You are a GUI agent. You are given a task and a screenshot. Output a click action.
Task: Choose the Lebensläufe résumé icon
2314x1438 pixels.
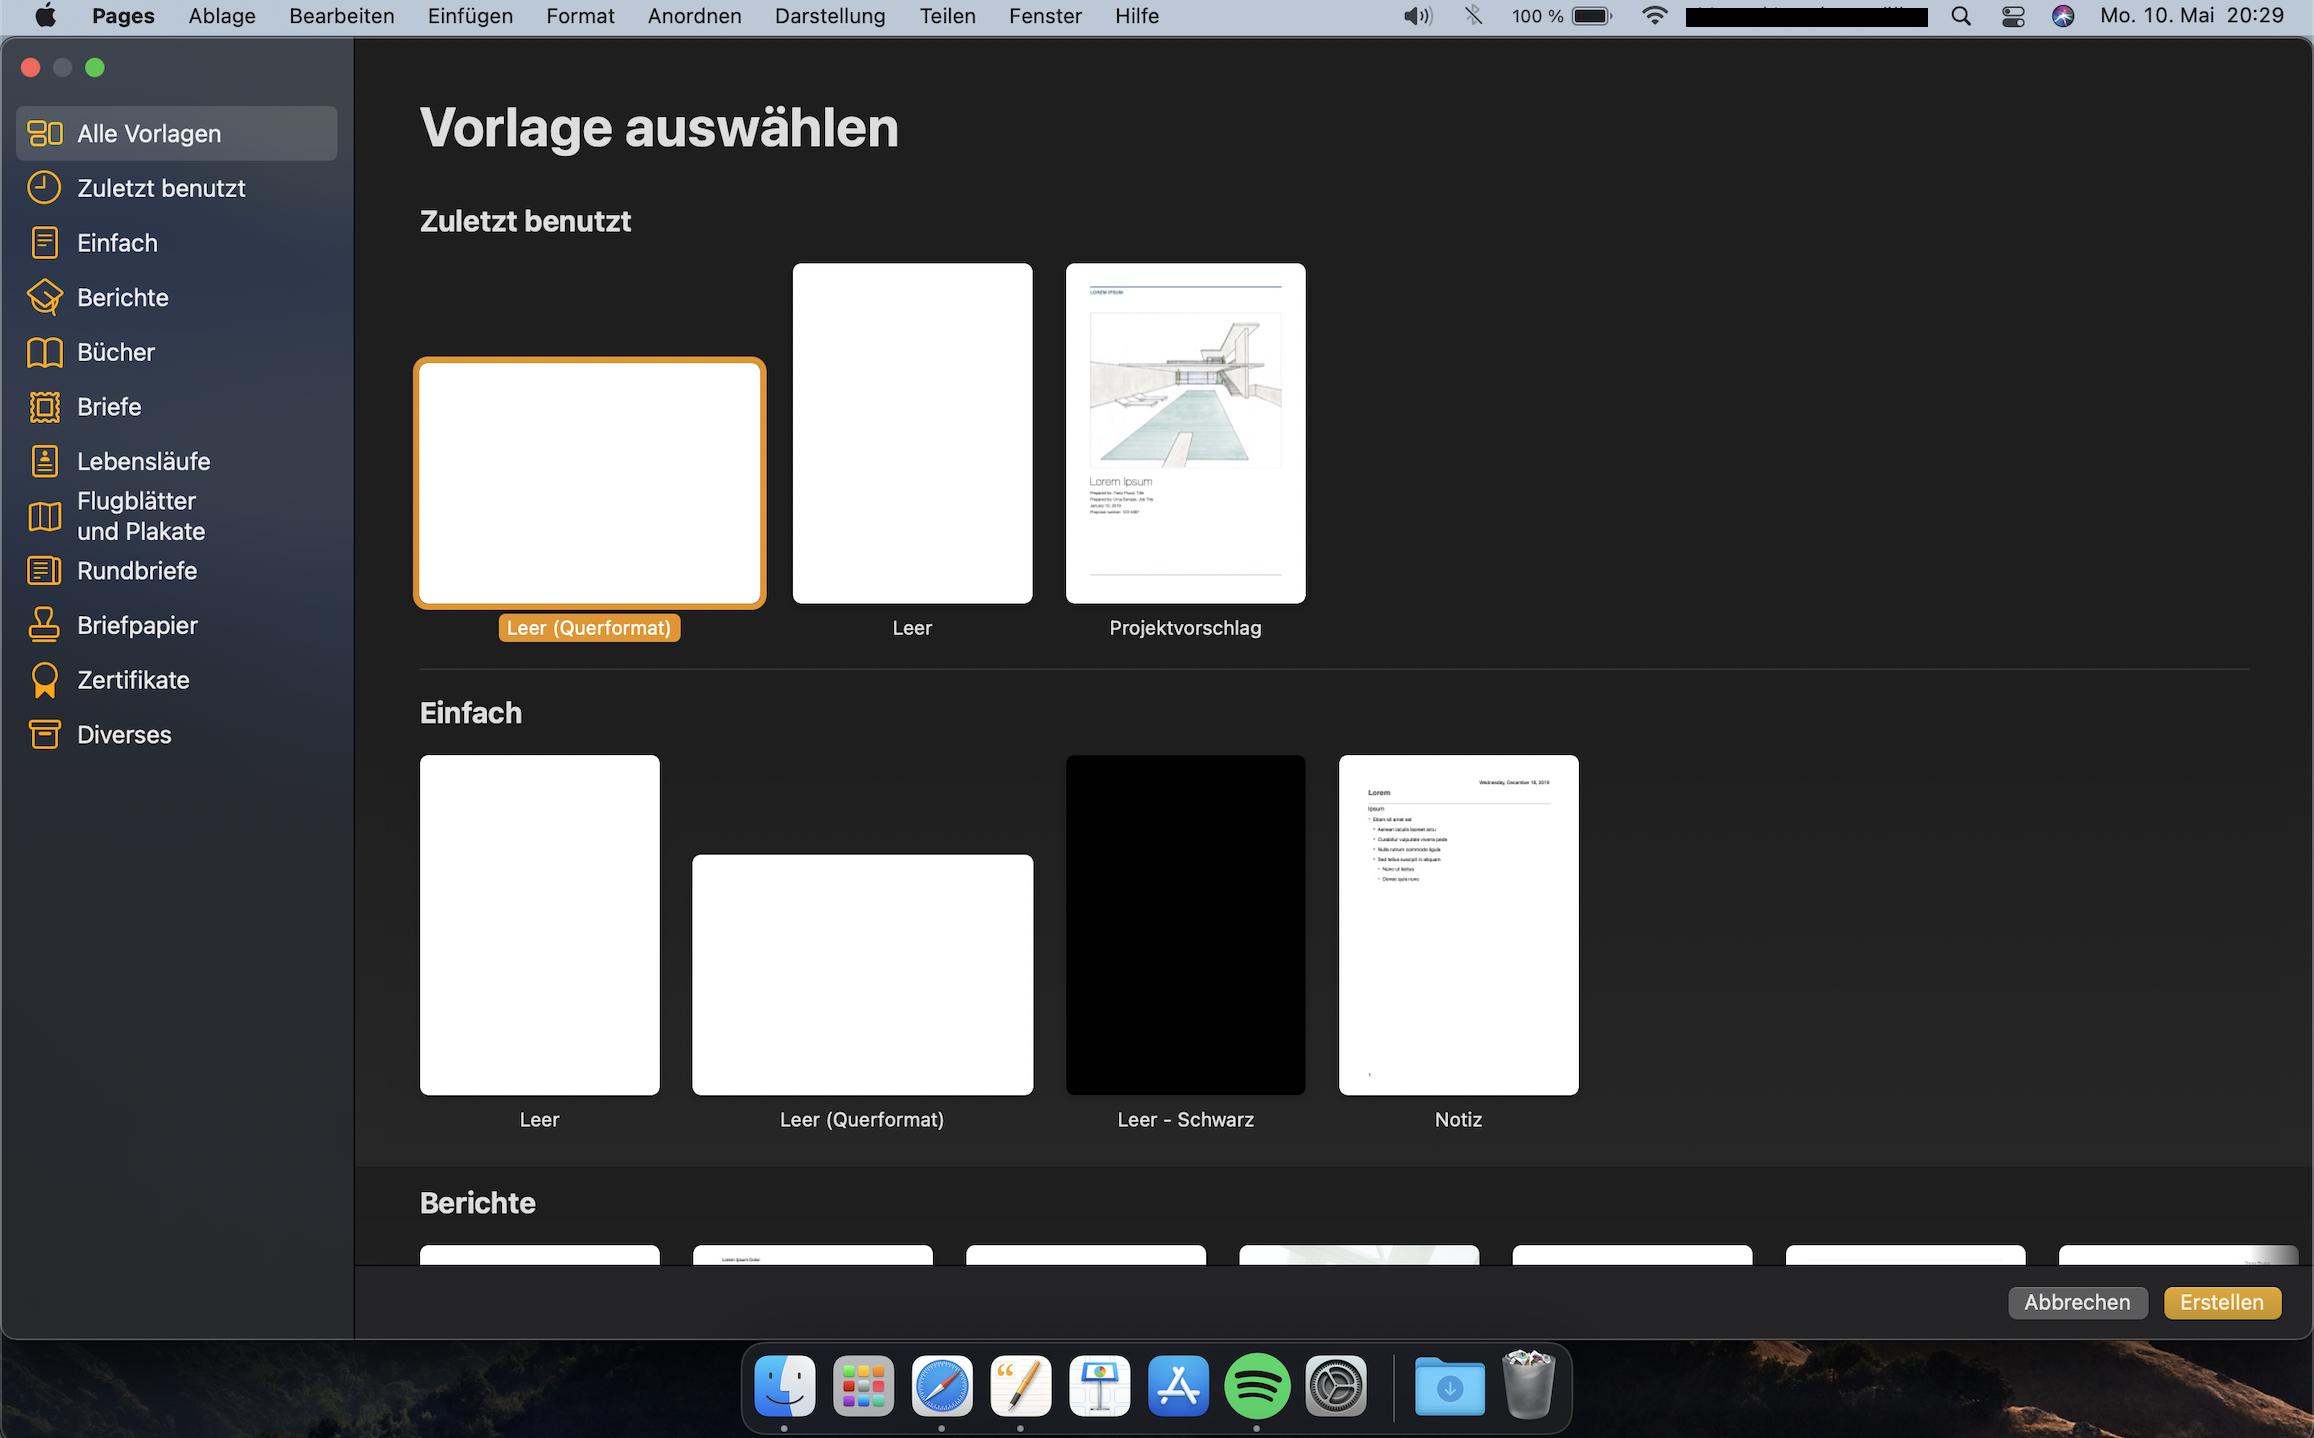click(x=44, y=461)
